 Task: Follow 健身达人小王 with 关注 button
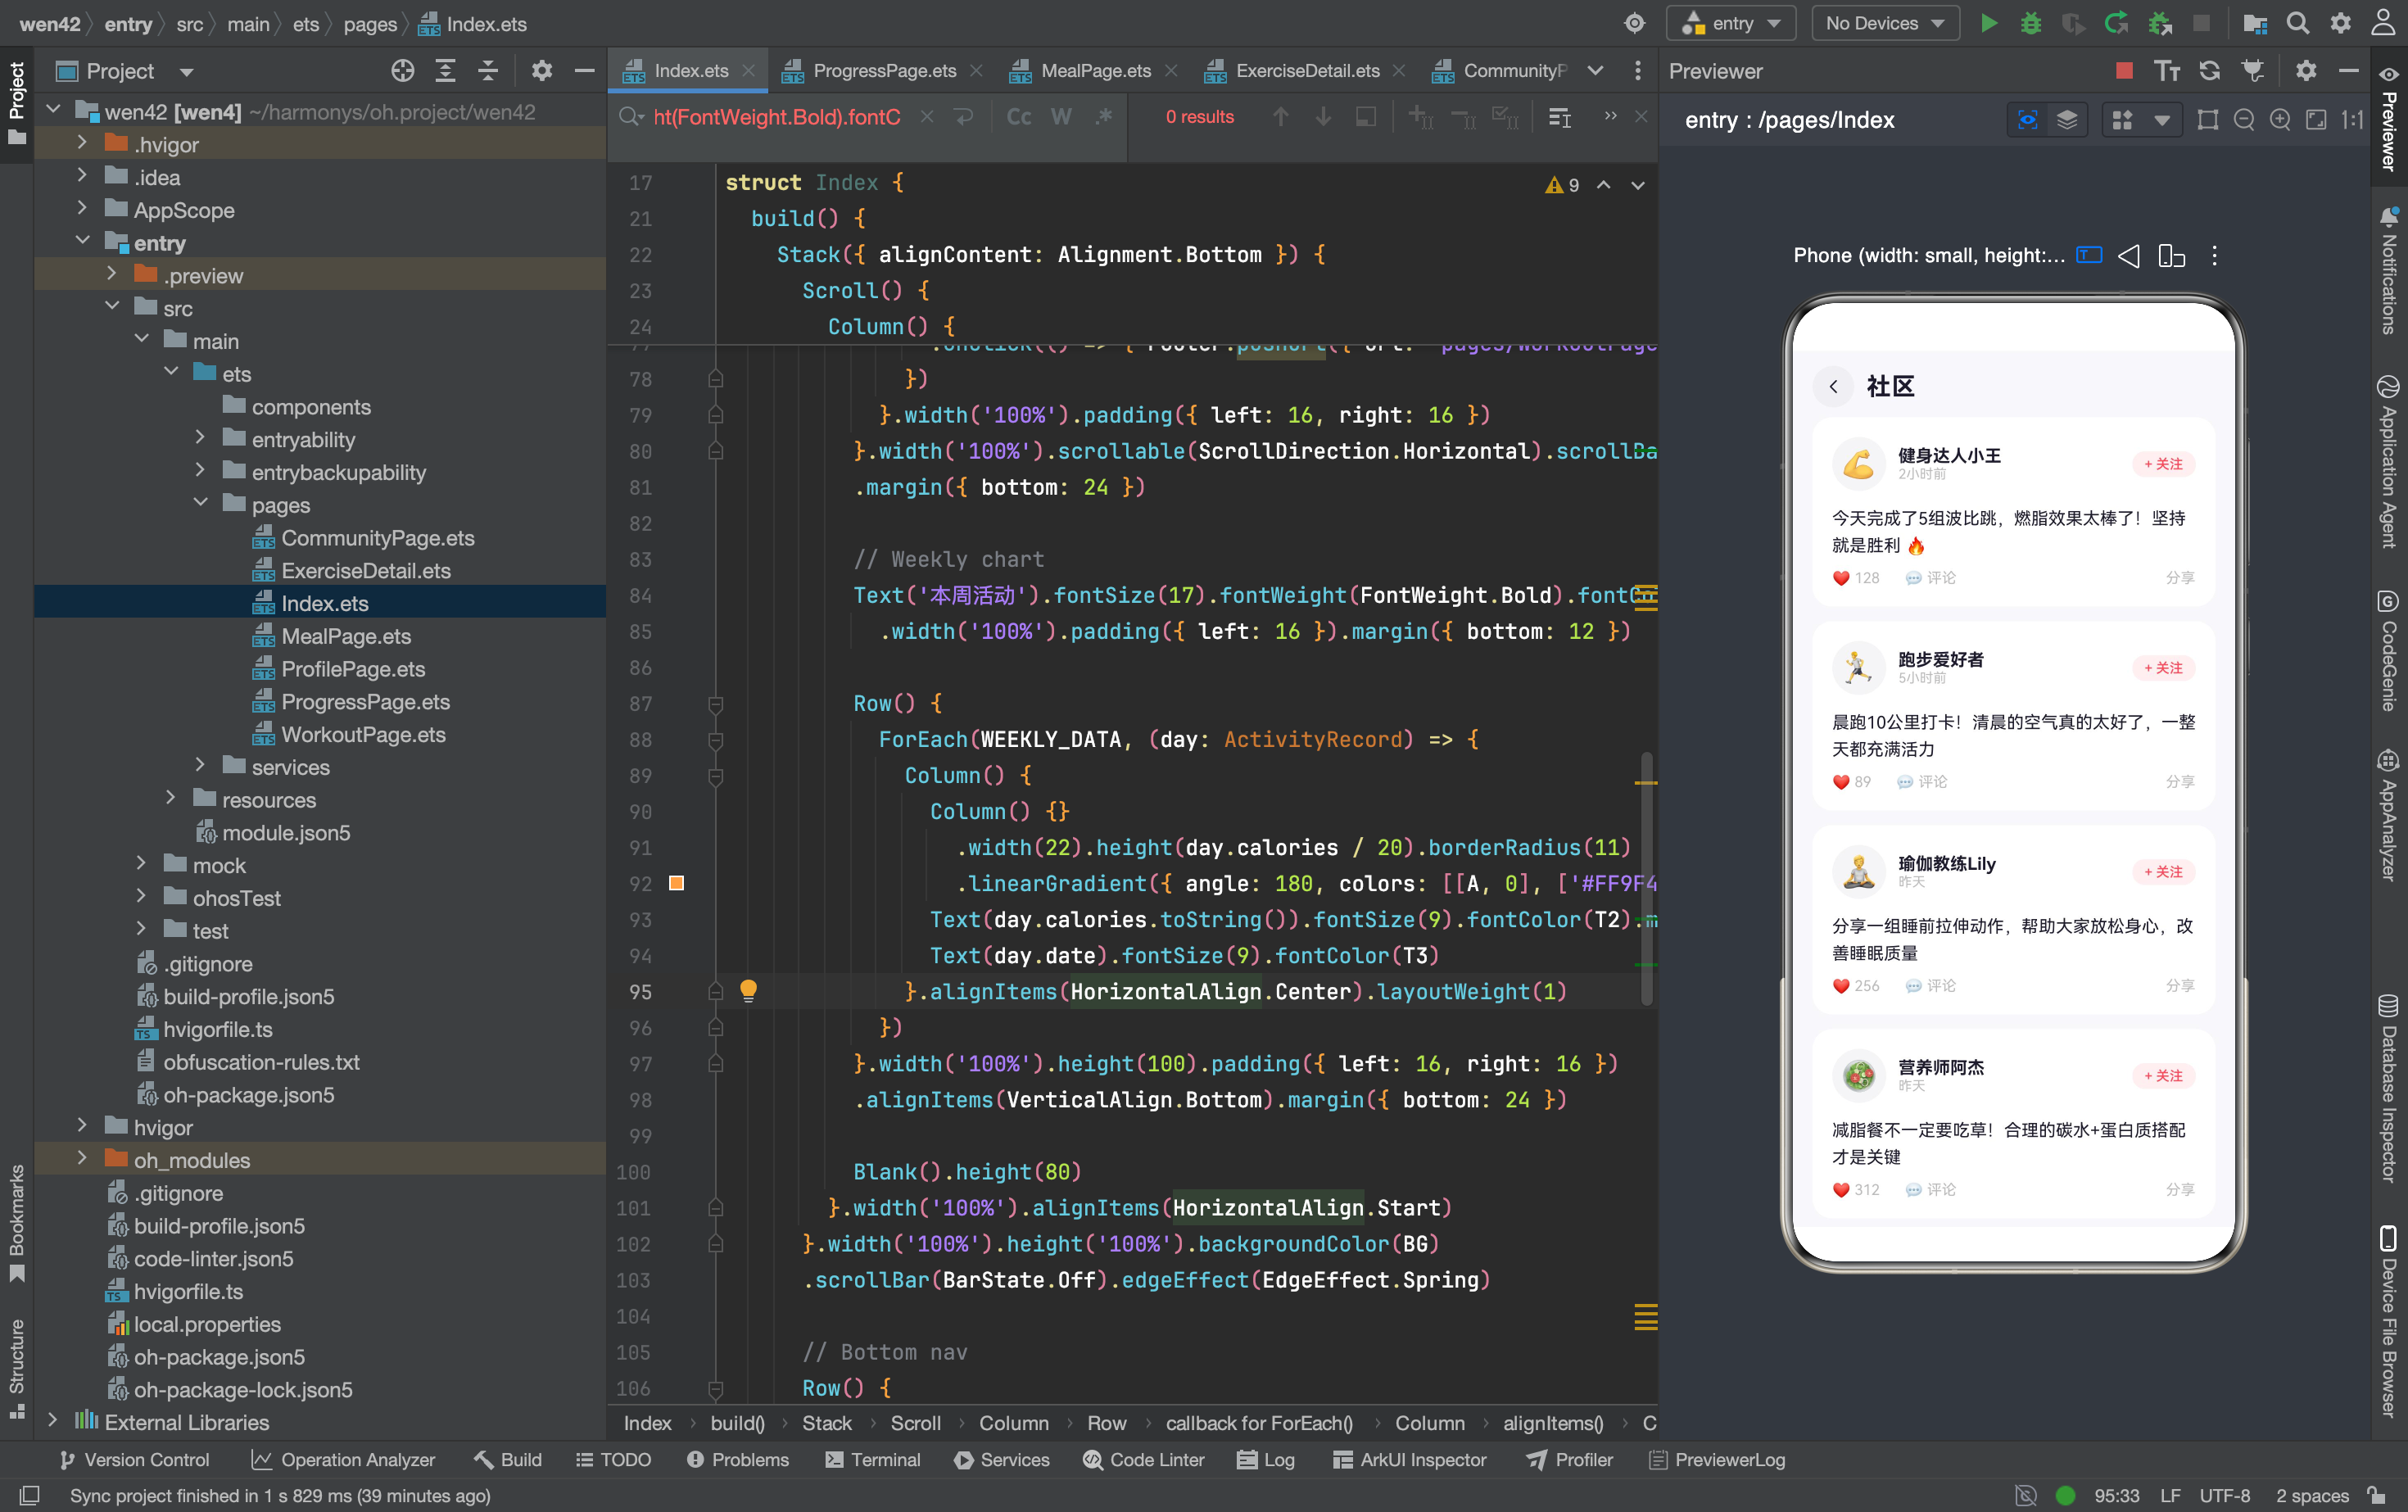[x=2163, y=464]
